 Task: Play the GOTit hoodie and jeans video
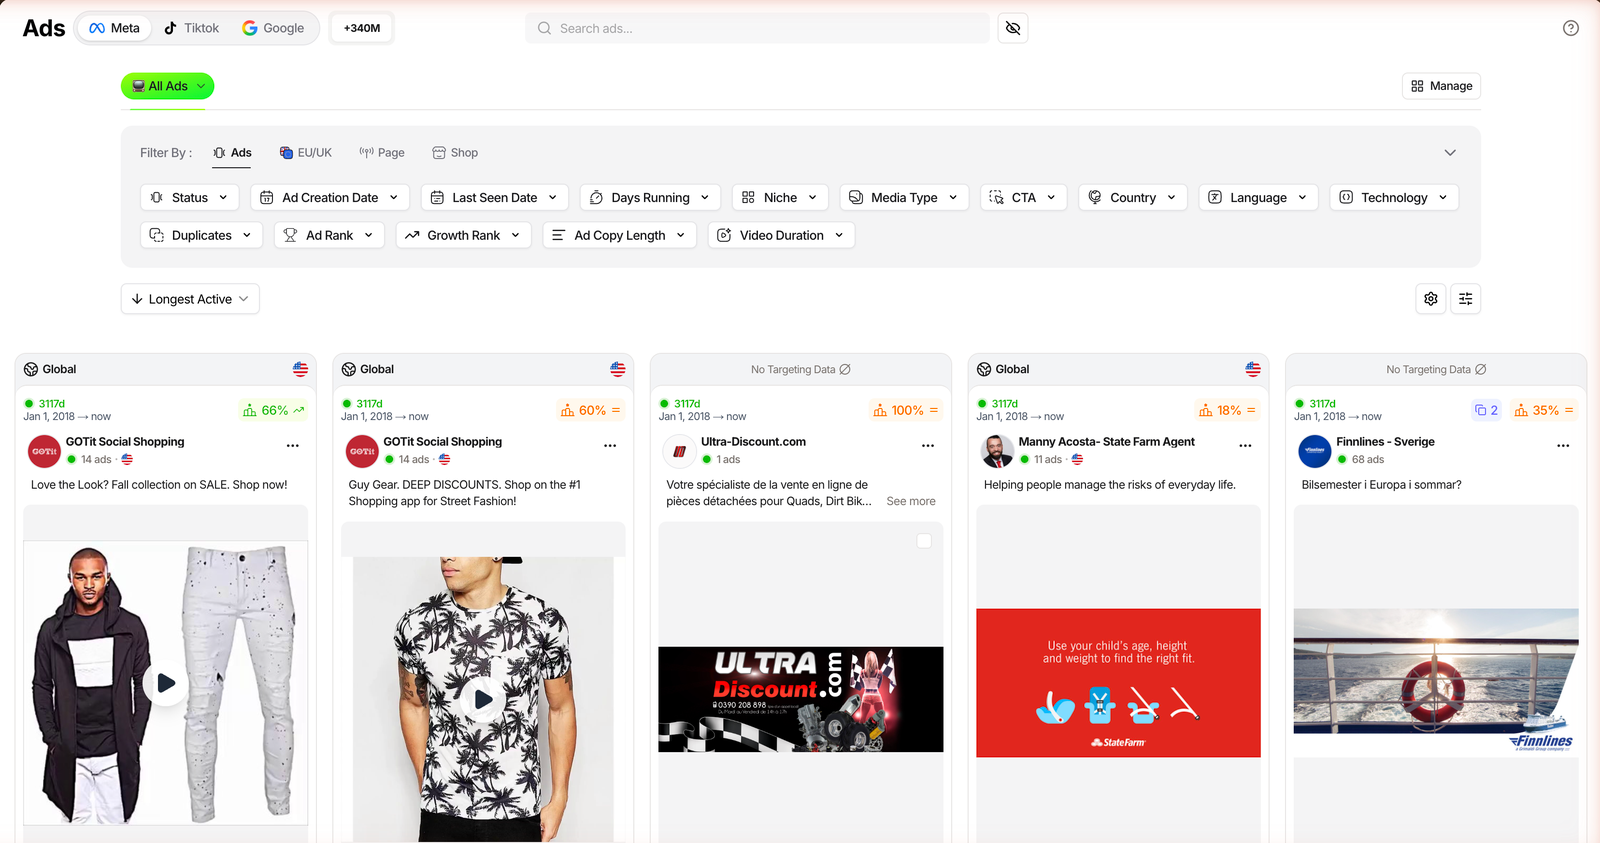165,683
